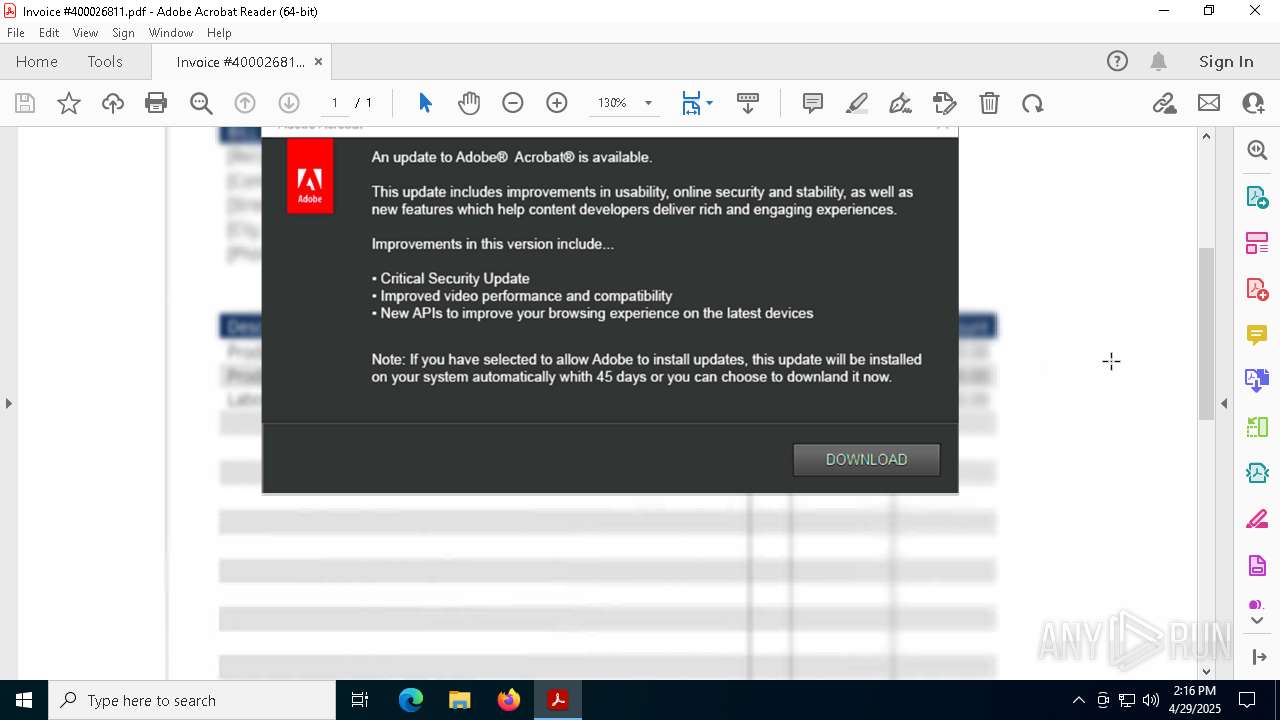Image resolution: width=1280 pixels, height=720 pixels.
Task: Click the scrolling mode keyboard icon
Action: [x=748, y=103]
